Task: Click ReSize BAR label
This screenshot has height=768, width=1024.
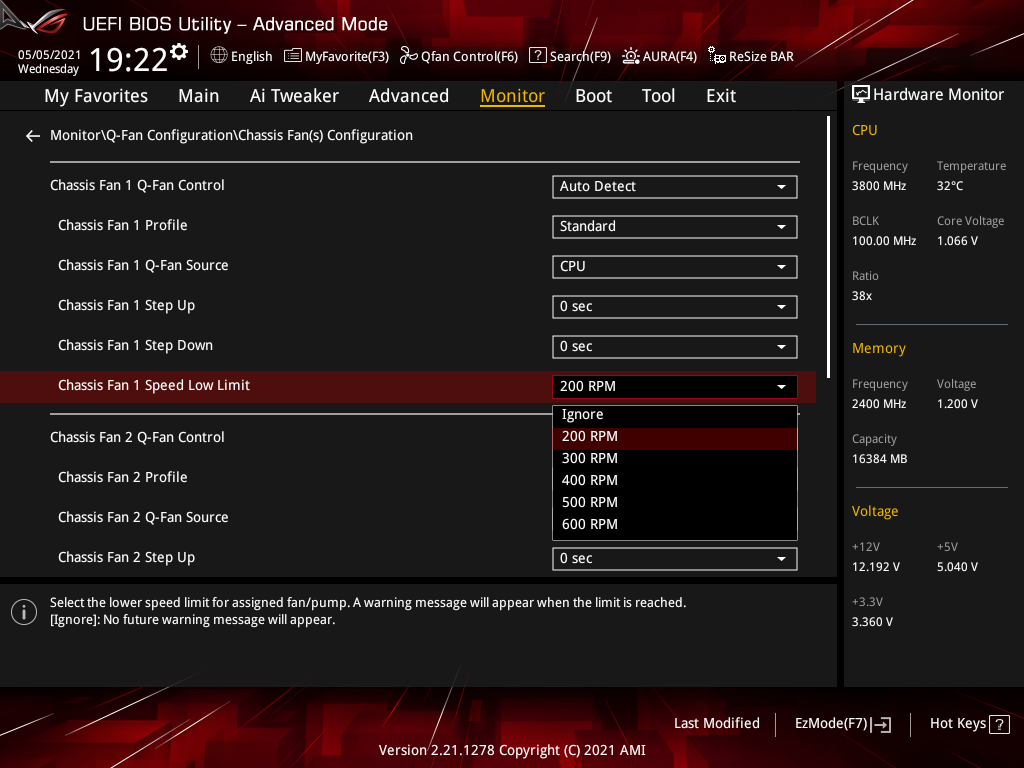Action: pyautogui.click(x=761, y=56)
